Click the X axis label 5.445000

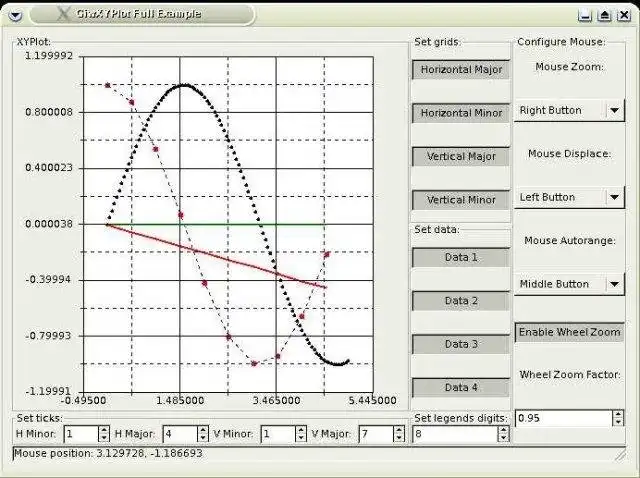pos(372,400)
